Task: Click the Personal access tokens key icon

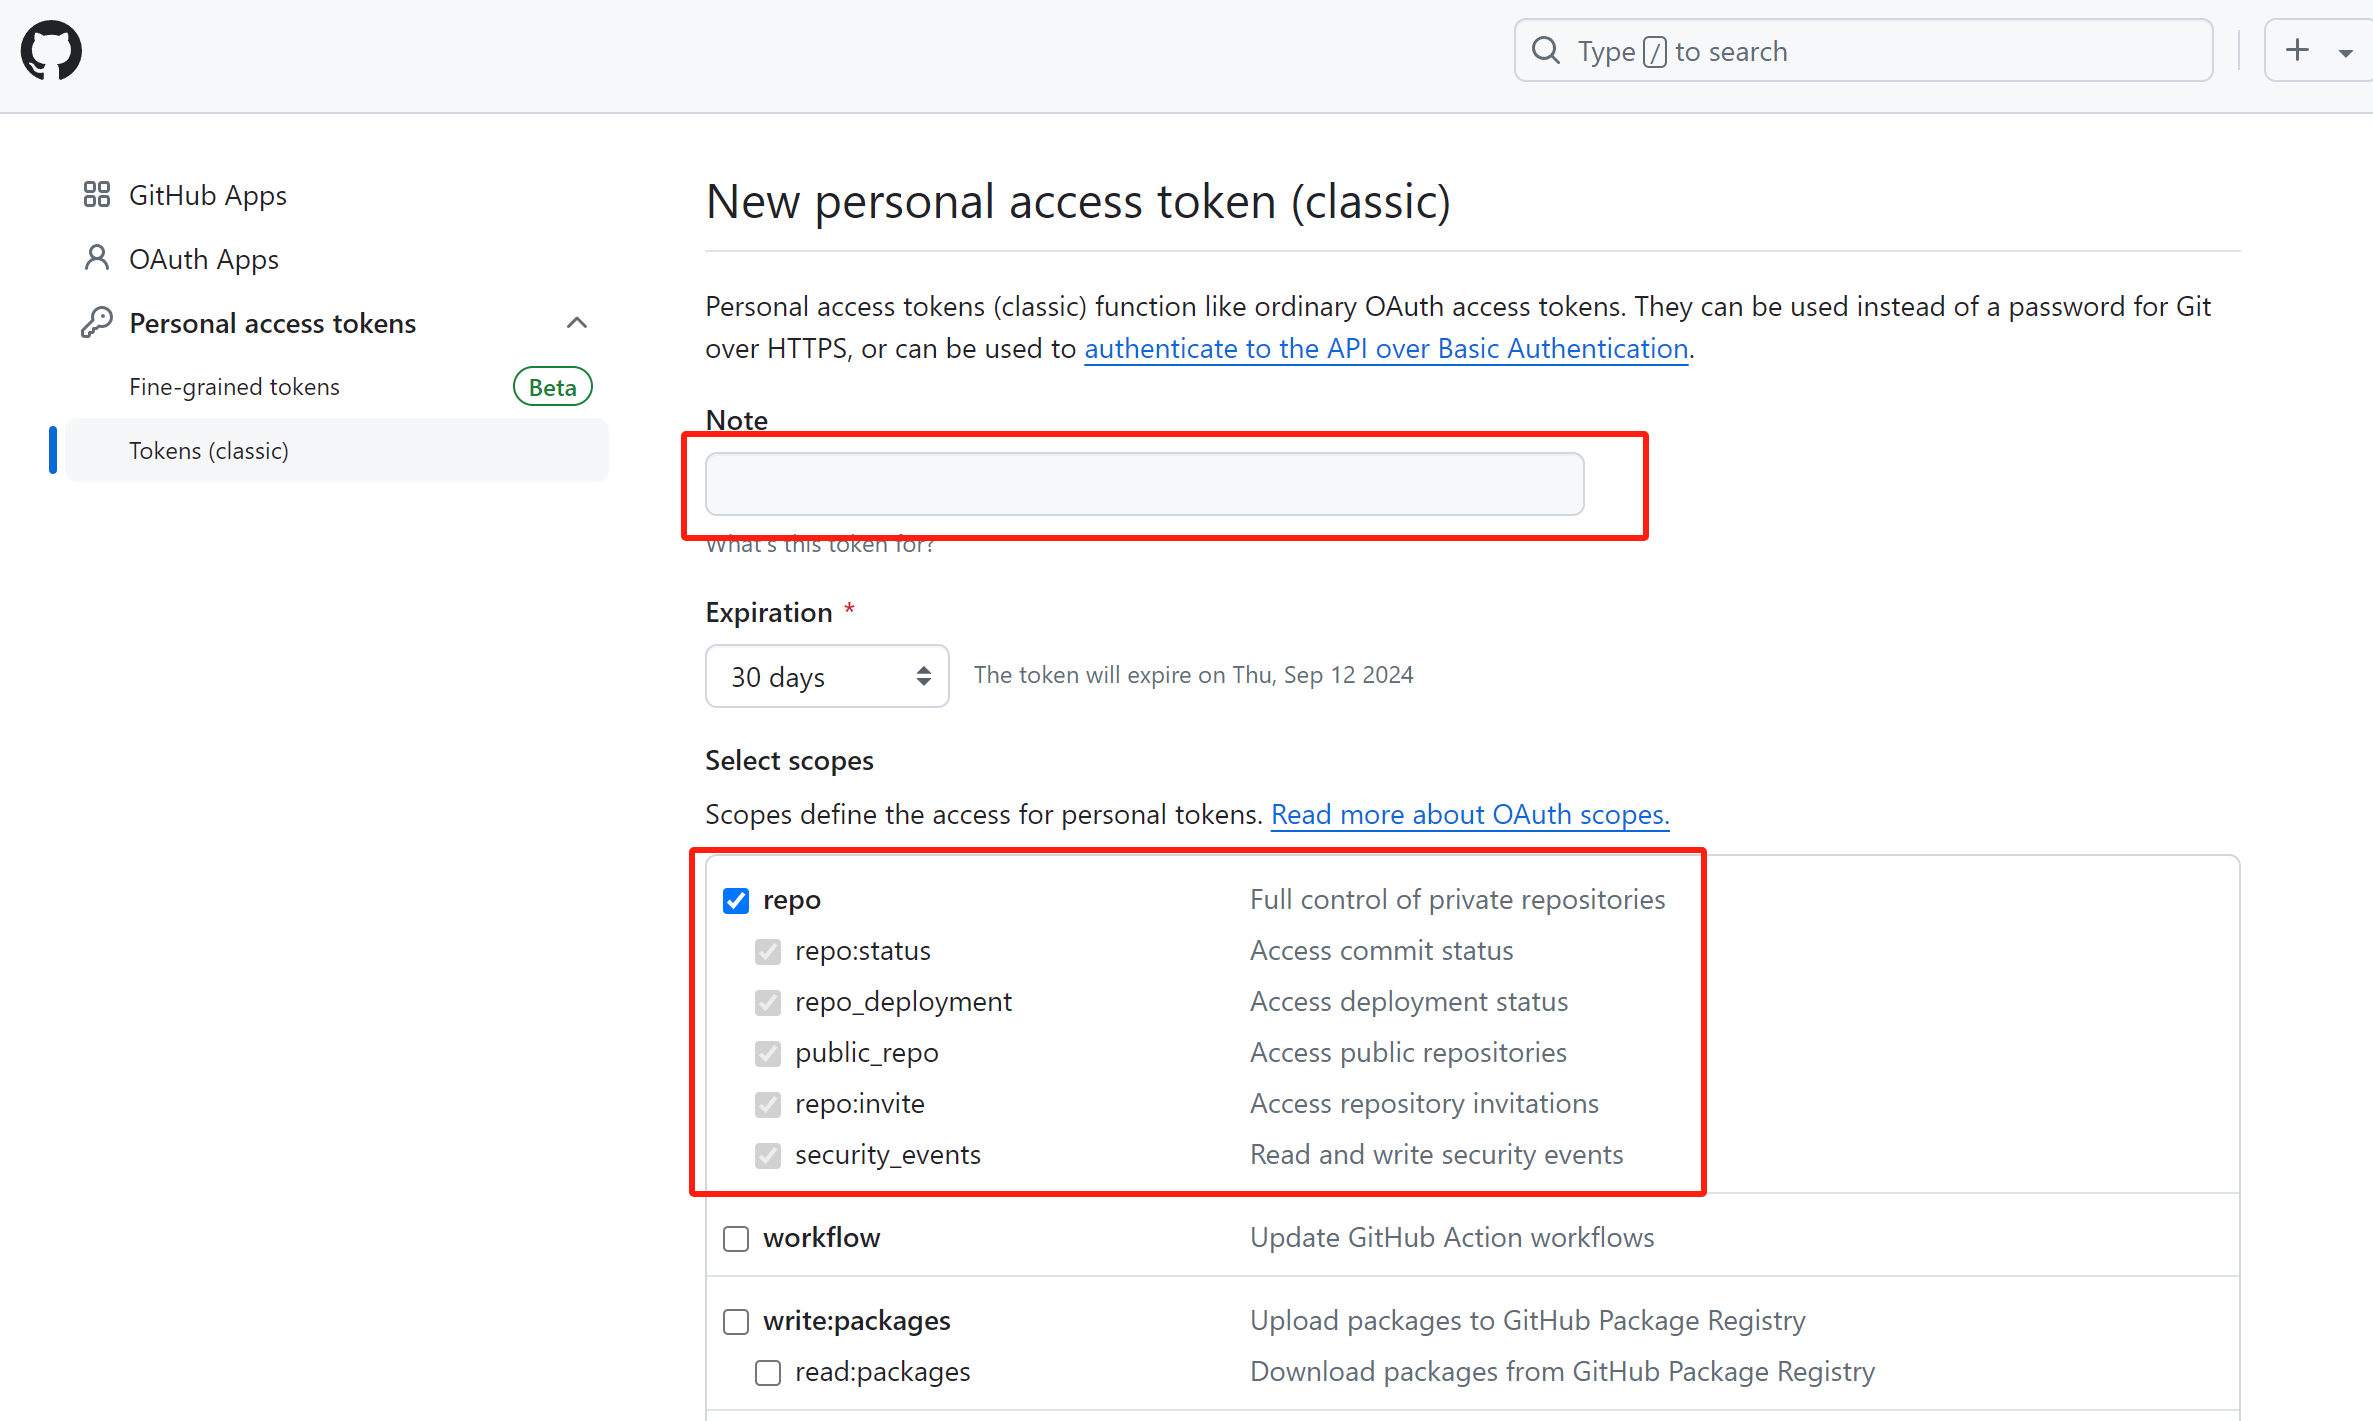Action: (x=97, y=323)
